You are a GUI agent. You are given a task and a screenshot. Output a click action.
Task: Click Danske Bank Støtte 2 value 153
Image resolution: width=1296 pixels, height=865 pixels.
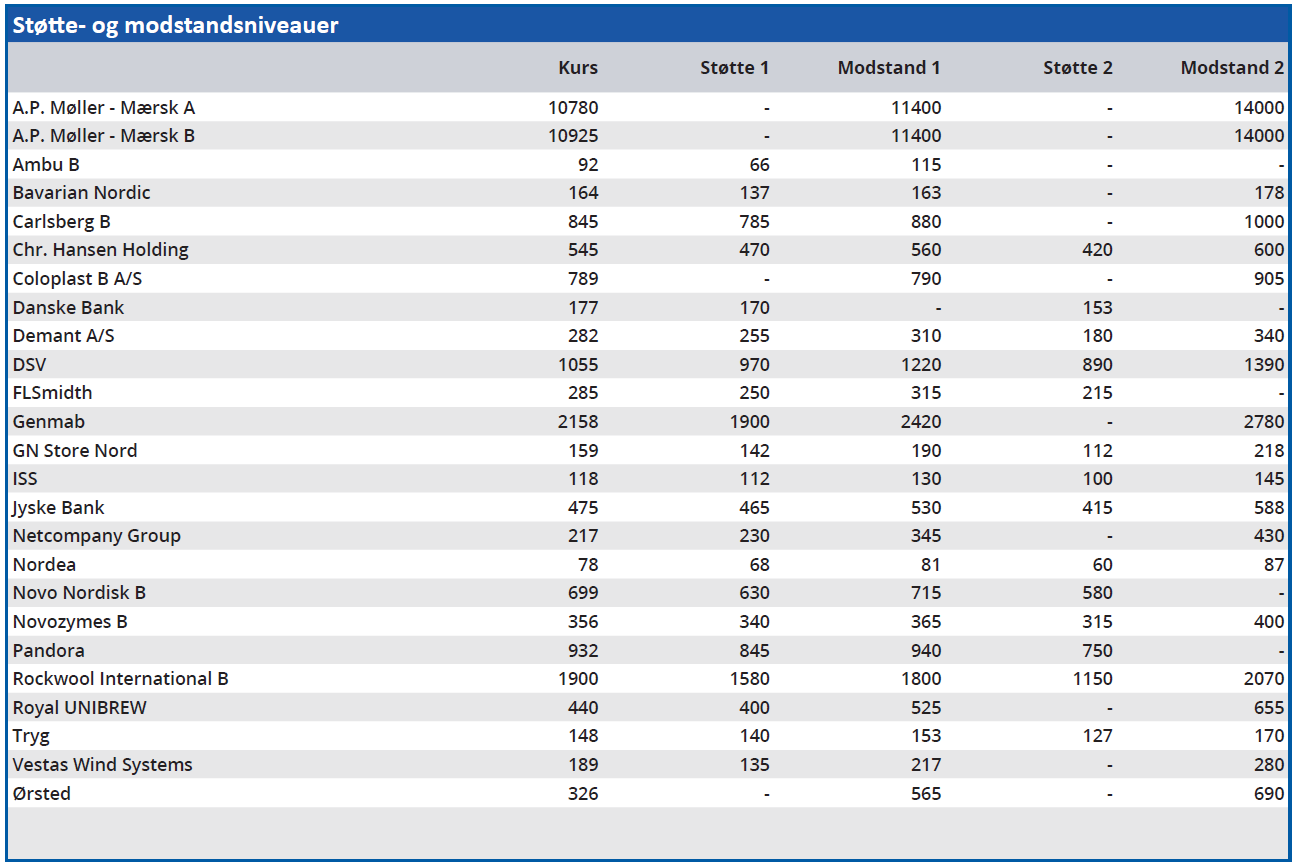pos(1097,307)
